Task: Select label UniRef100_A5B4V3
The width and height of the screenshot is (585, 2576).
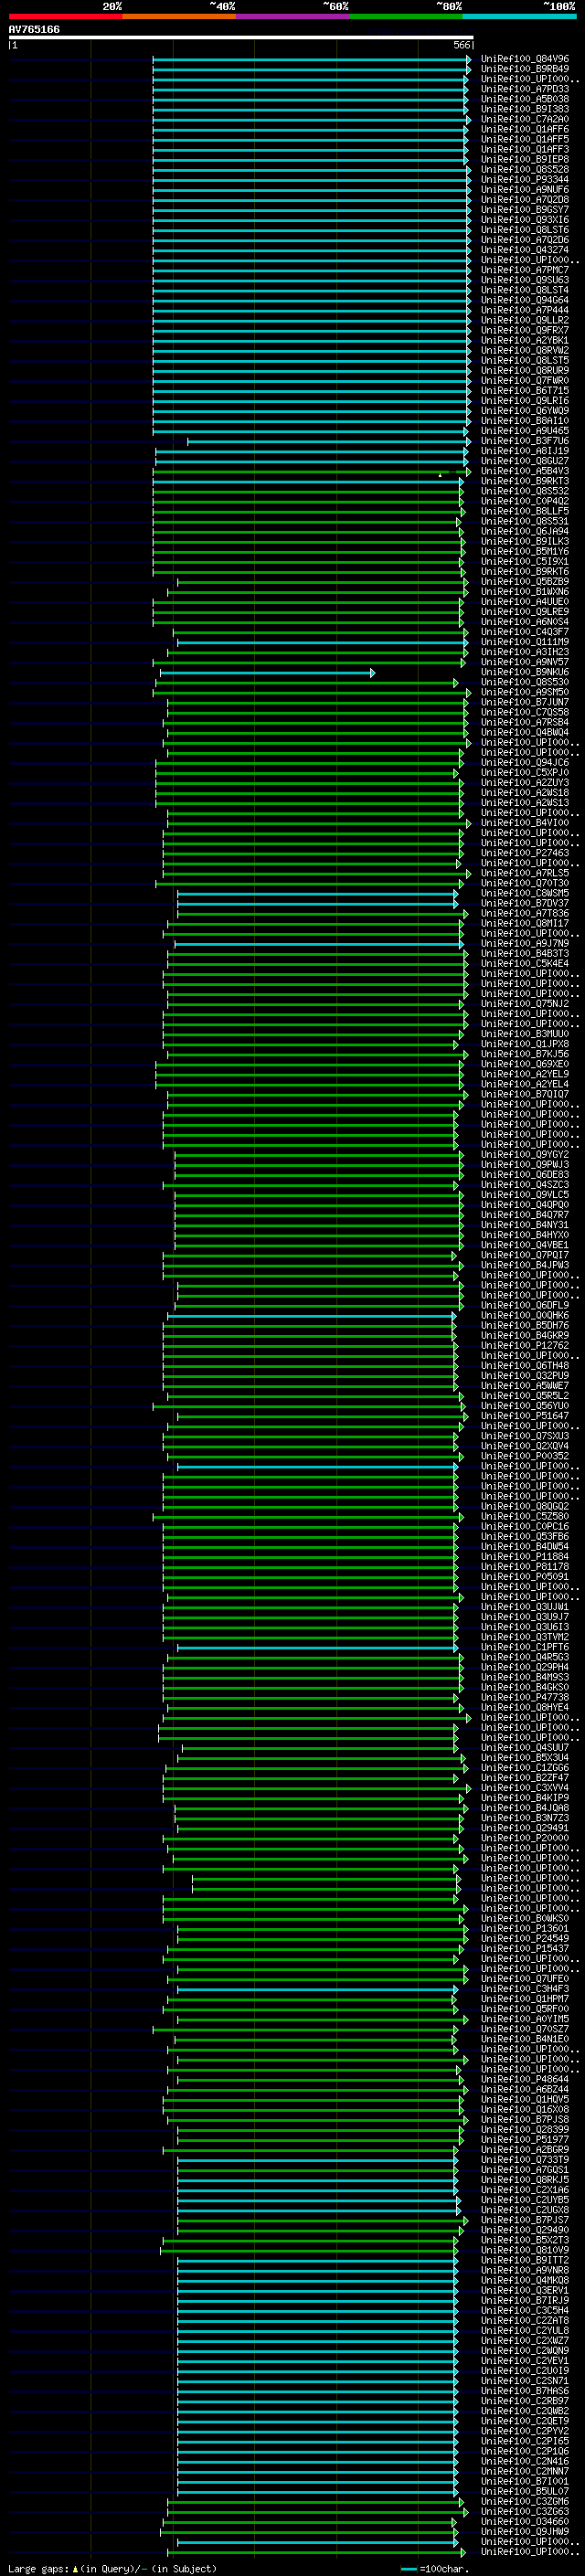Action: [x=525, y=471]
